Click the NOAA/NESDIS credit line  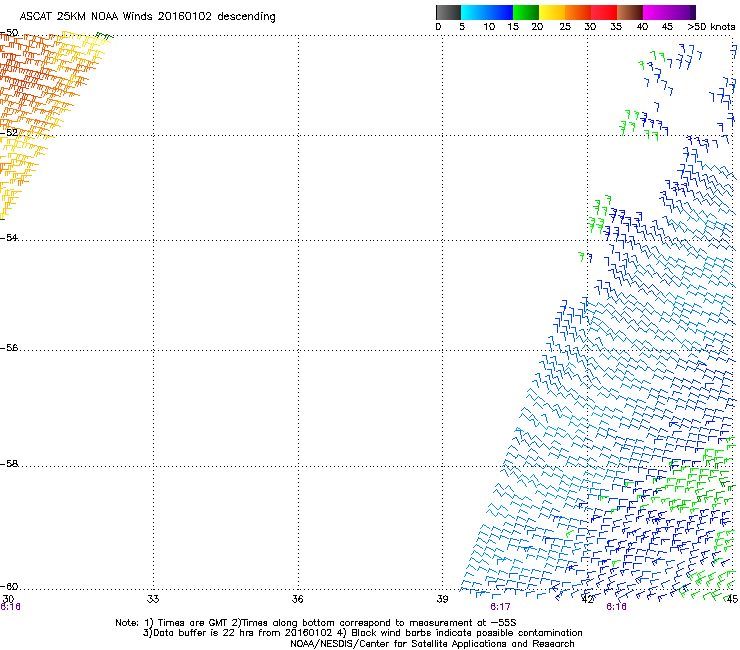(x=432, y=643)
